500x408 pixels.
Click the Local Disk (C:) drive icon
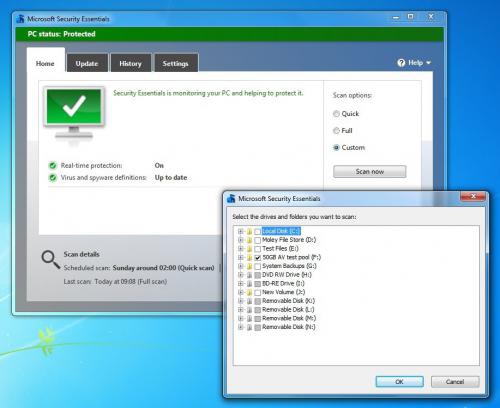click(x=249, y=231)
